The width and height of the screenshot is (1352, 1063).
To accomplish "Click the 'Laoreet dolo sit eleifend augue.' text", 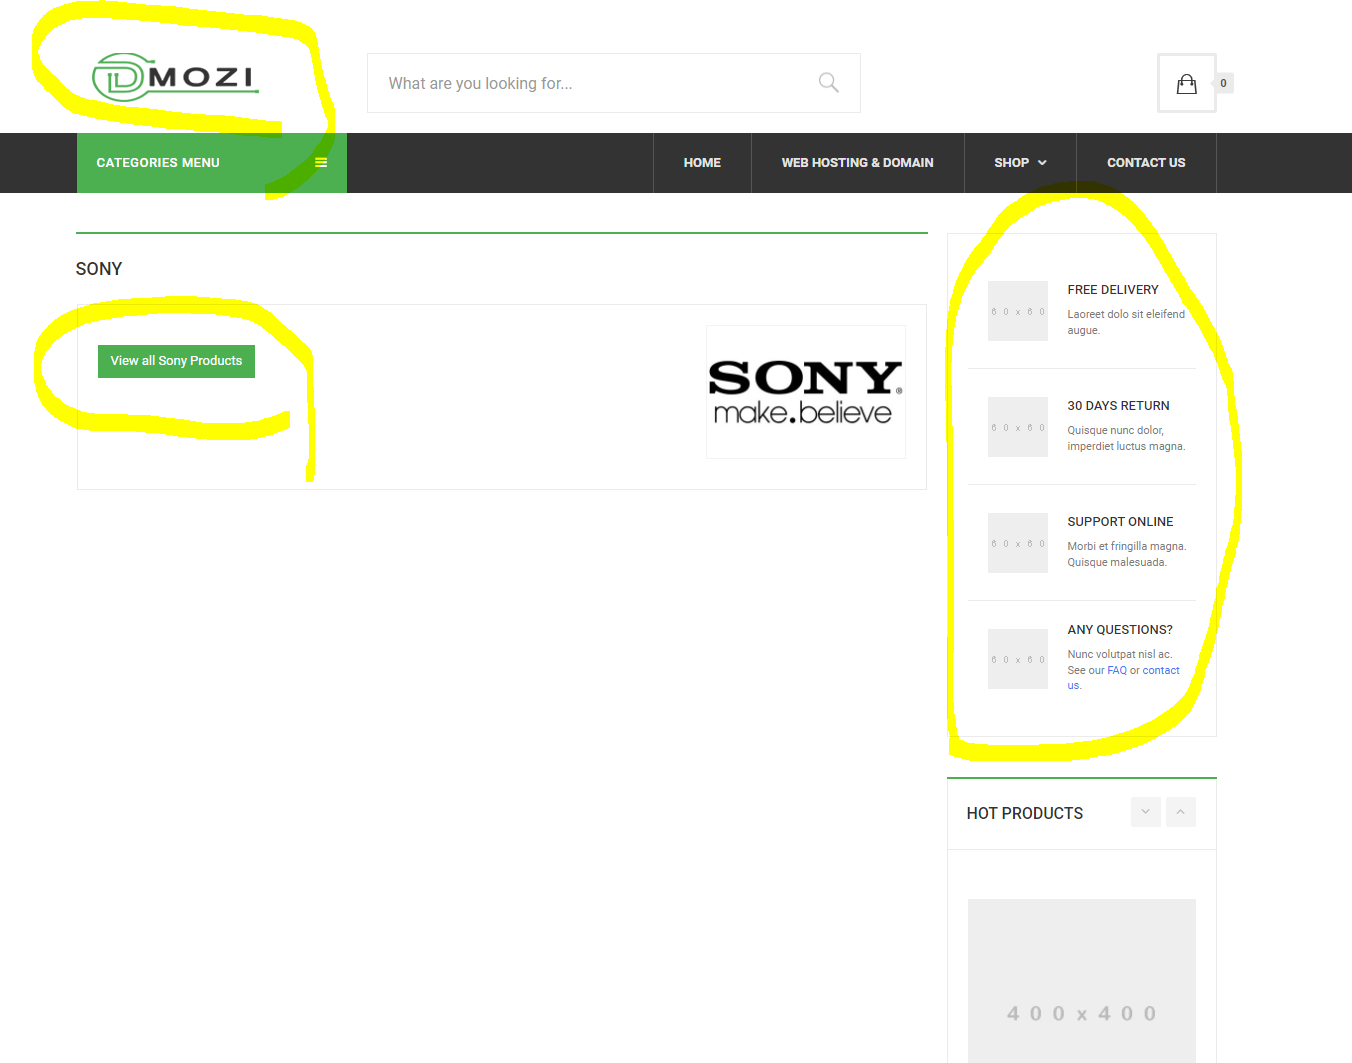I will [x=1126, y=322].
